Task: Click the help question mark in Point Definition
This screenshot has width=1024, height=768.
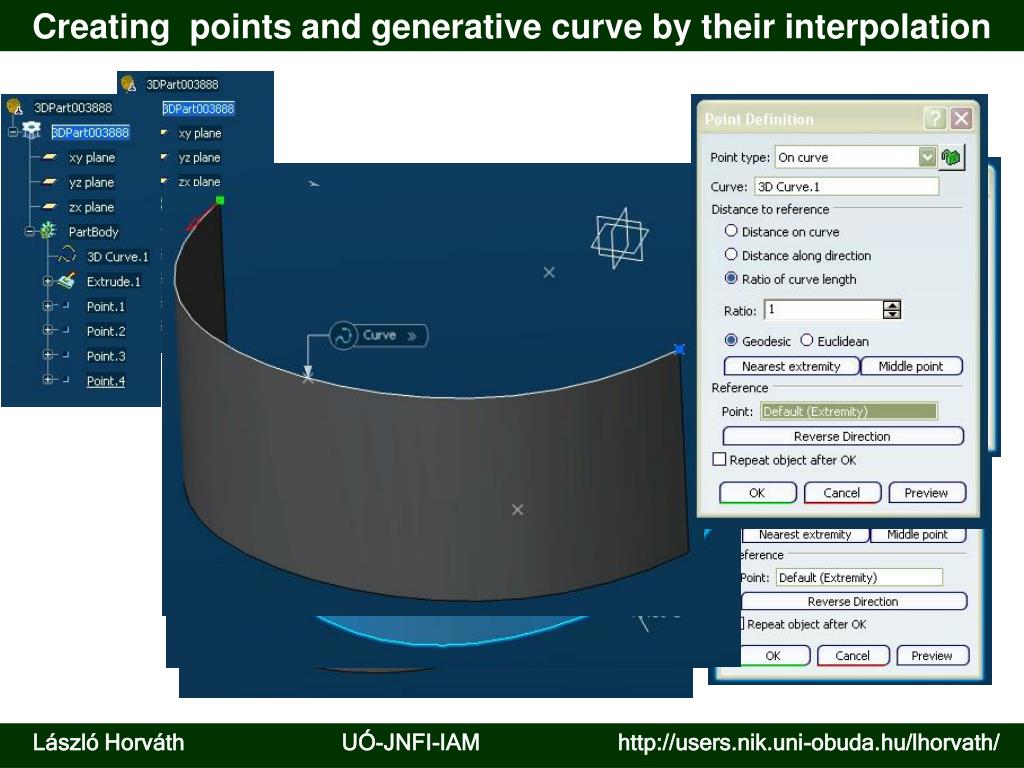Action: 935,118
